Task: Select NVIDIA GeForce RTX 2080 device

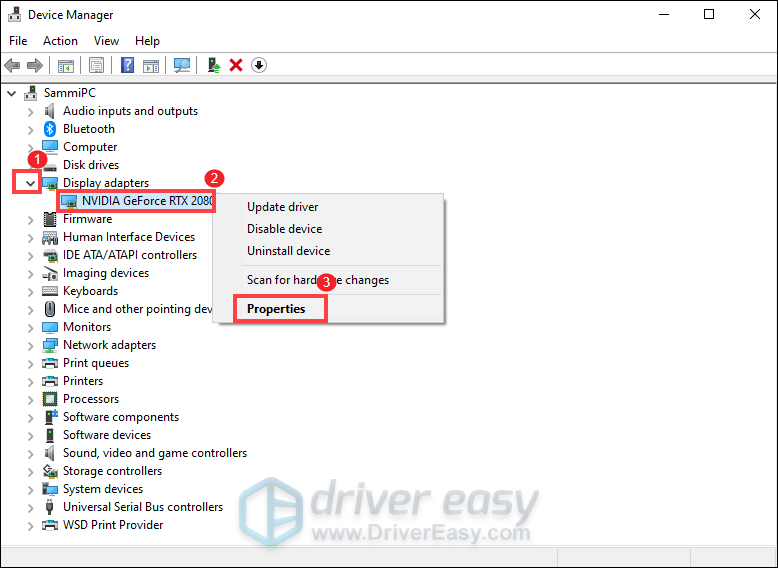Action: point(147,201)
